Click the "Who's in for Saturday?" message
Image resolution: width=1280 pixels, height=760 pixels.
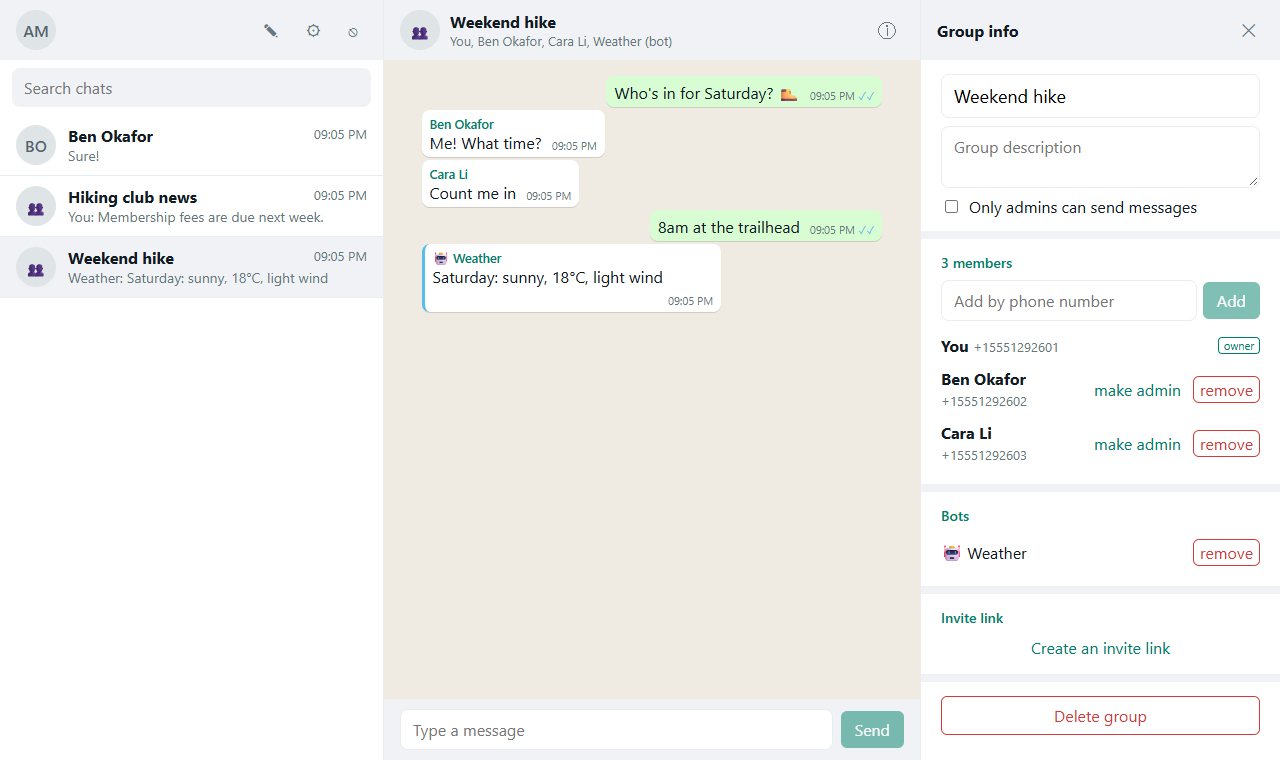[744, 93]
